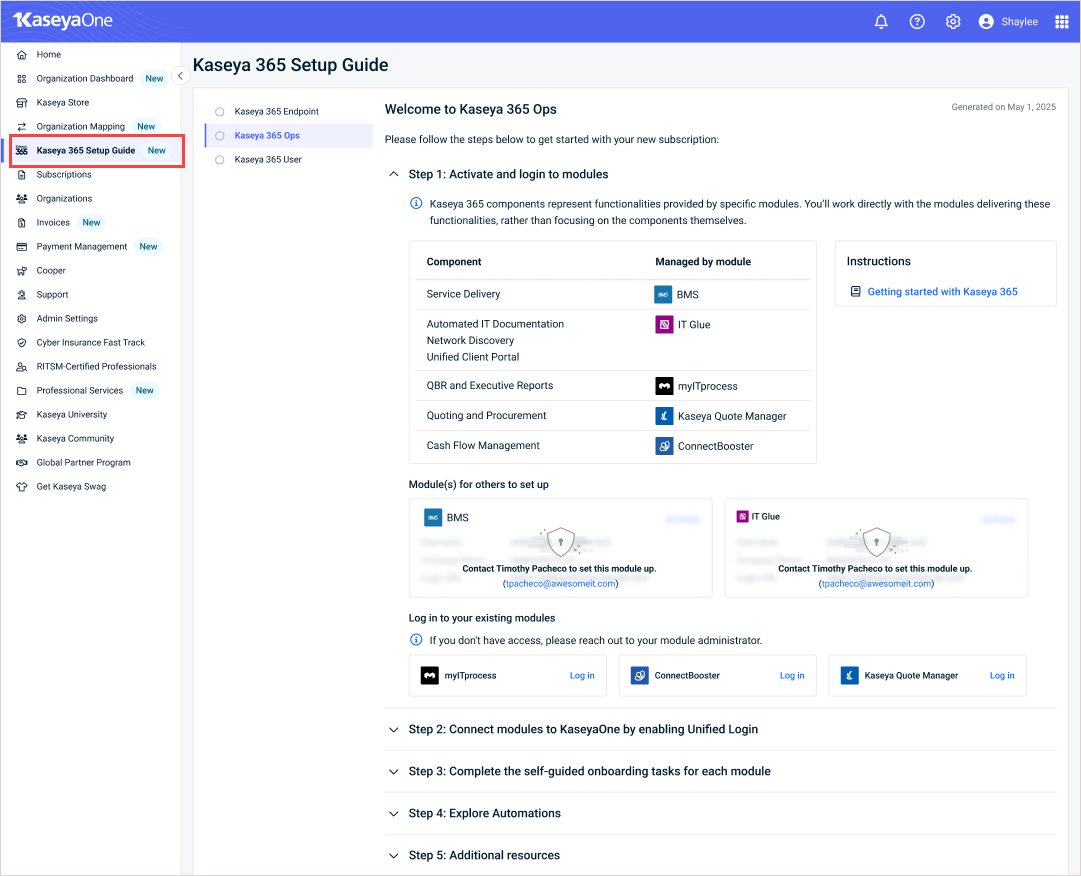
Task: Click the BMS module icon in table
Action: pyautogui.click(x=663, y=294)
